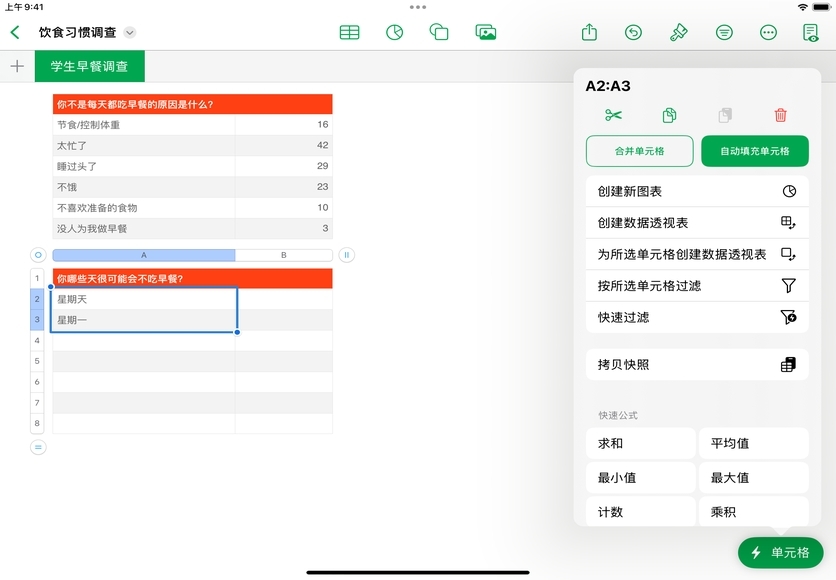
Task: Open the more options ellipsis menu
Action: pyautogui.click(x=768, y=32)
